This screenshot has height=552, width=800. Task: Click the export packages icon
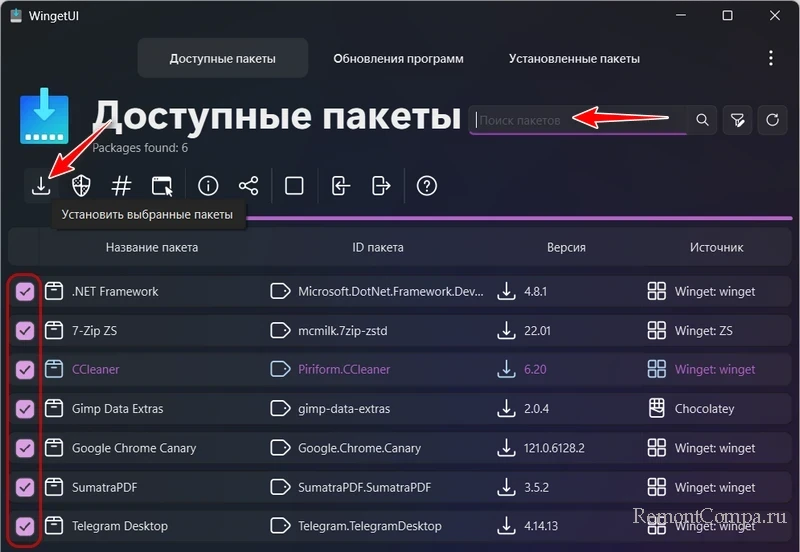381,186
